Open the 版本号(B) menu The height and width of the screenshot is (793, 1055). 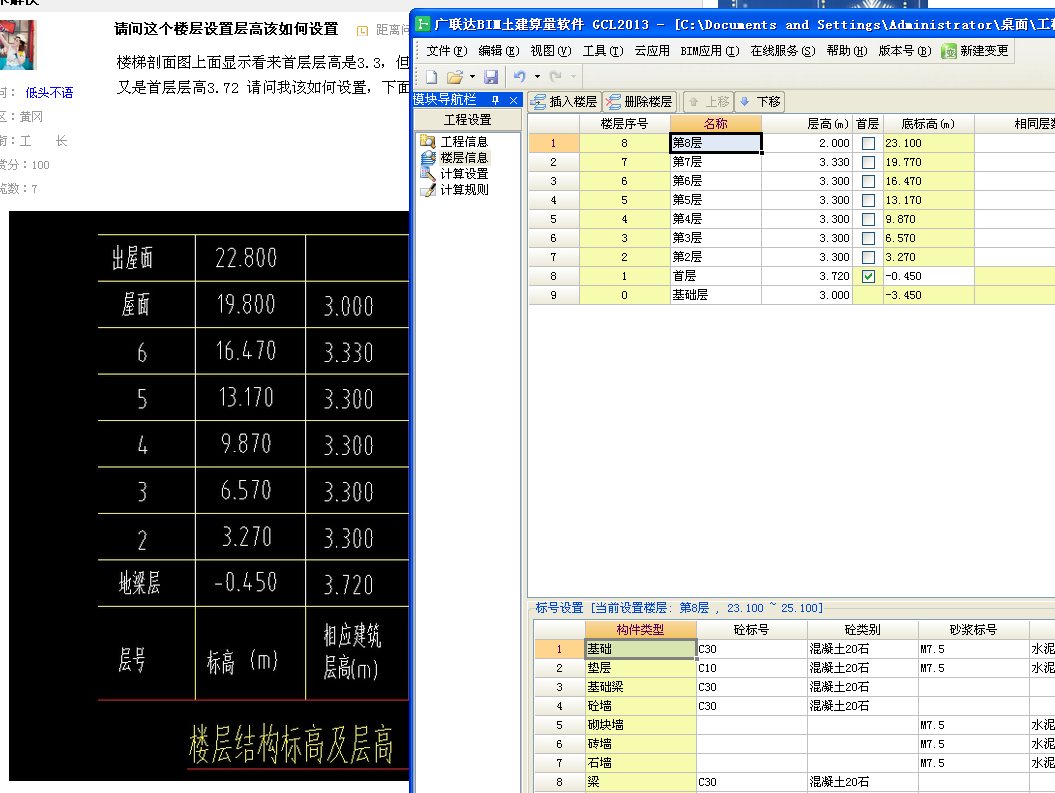pyautogui.click(x=905, y=51)
